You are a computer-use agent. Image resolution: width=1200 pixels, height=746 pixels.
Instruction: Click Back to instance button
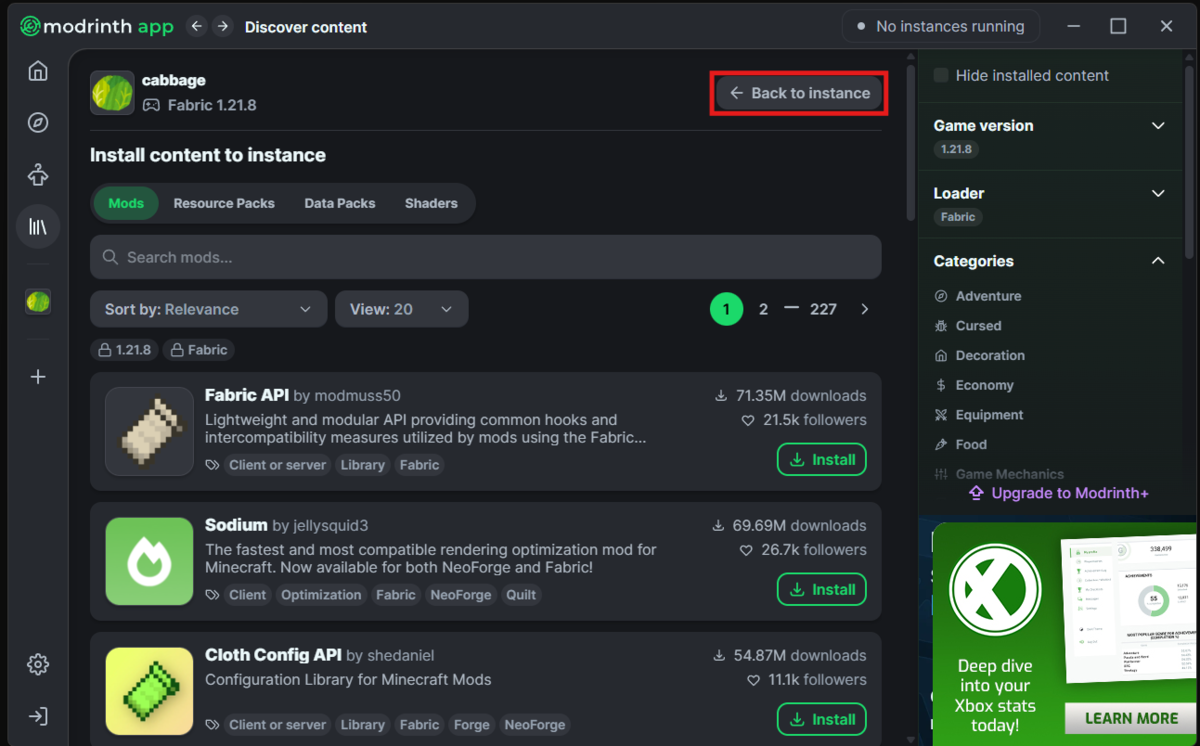(x=799, y=93)
